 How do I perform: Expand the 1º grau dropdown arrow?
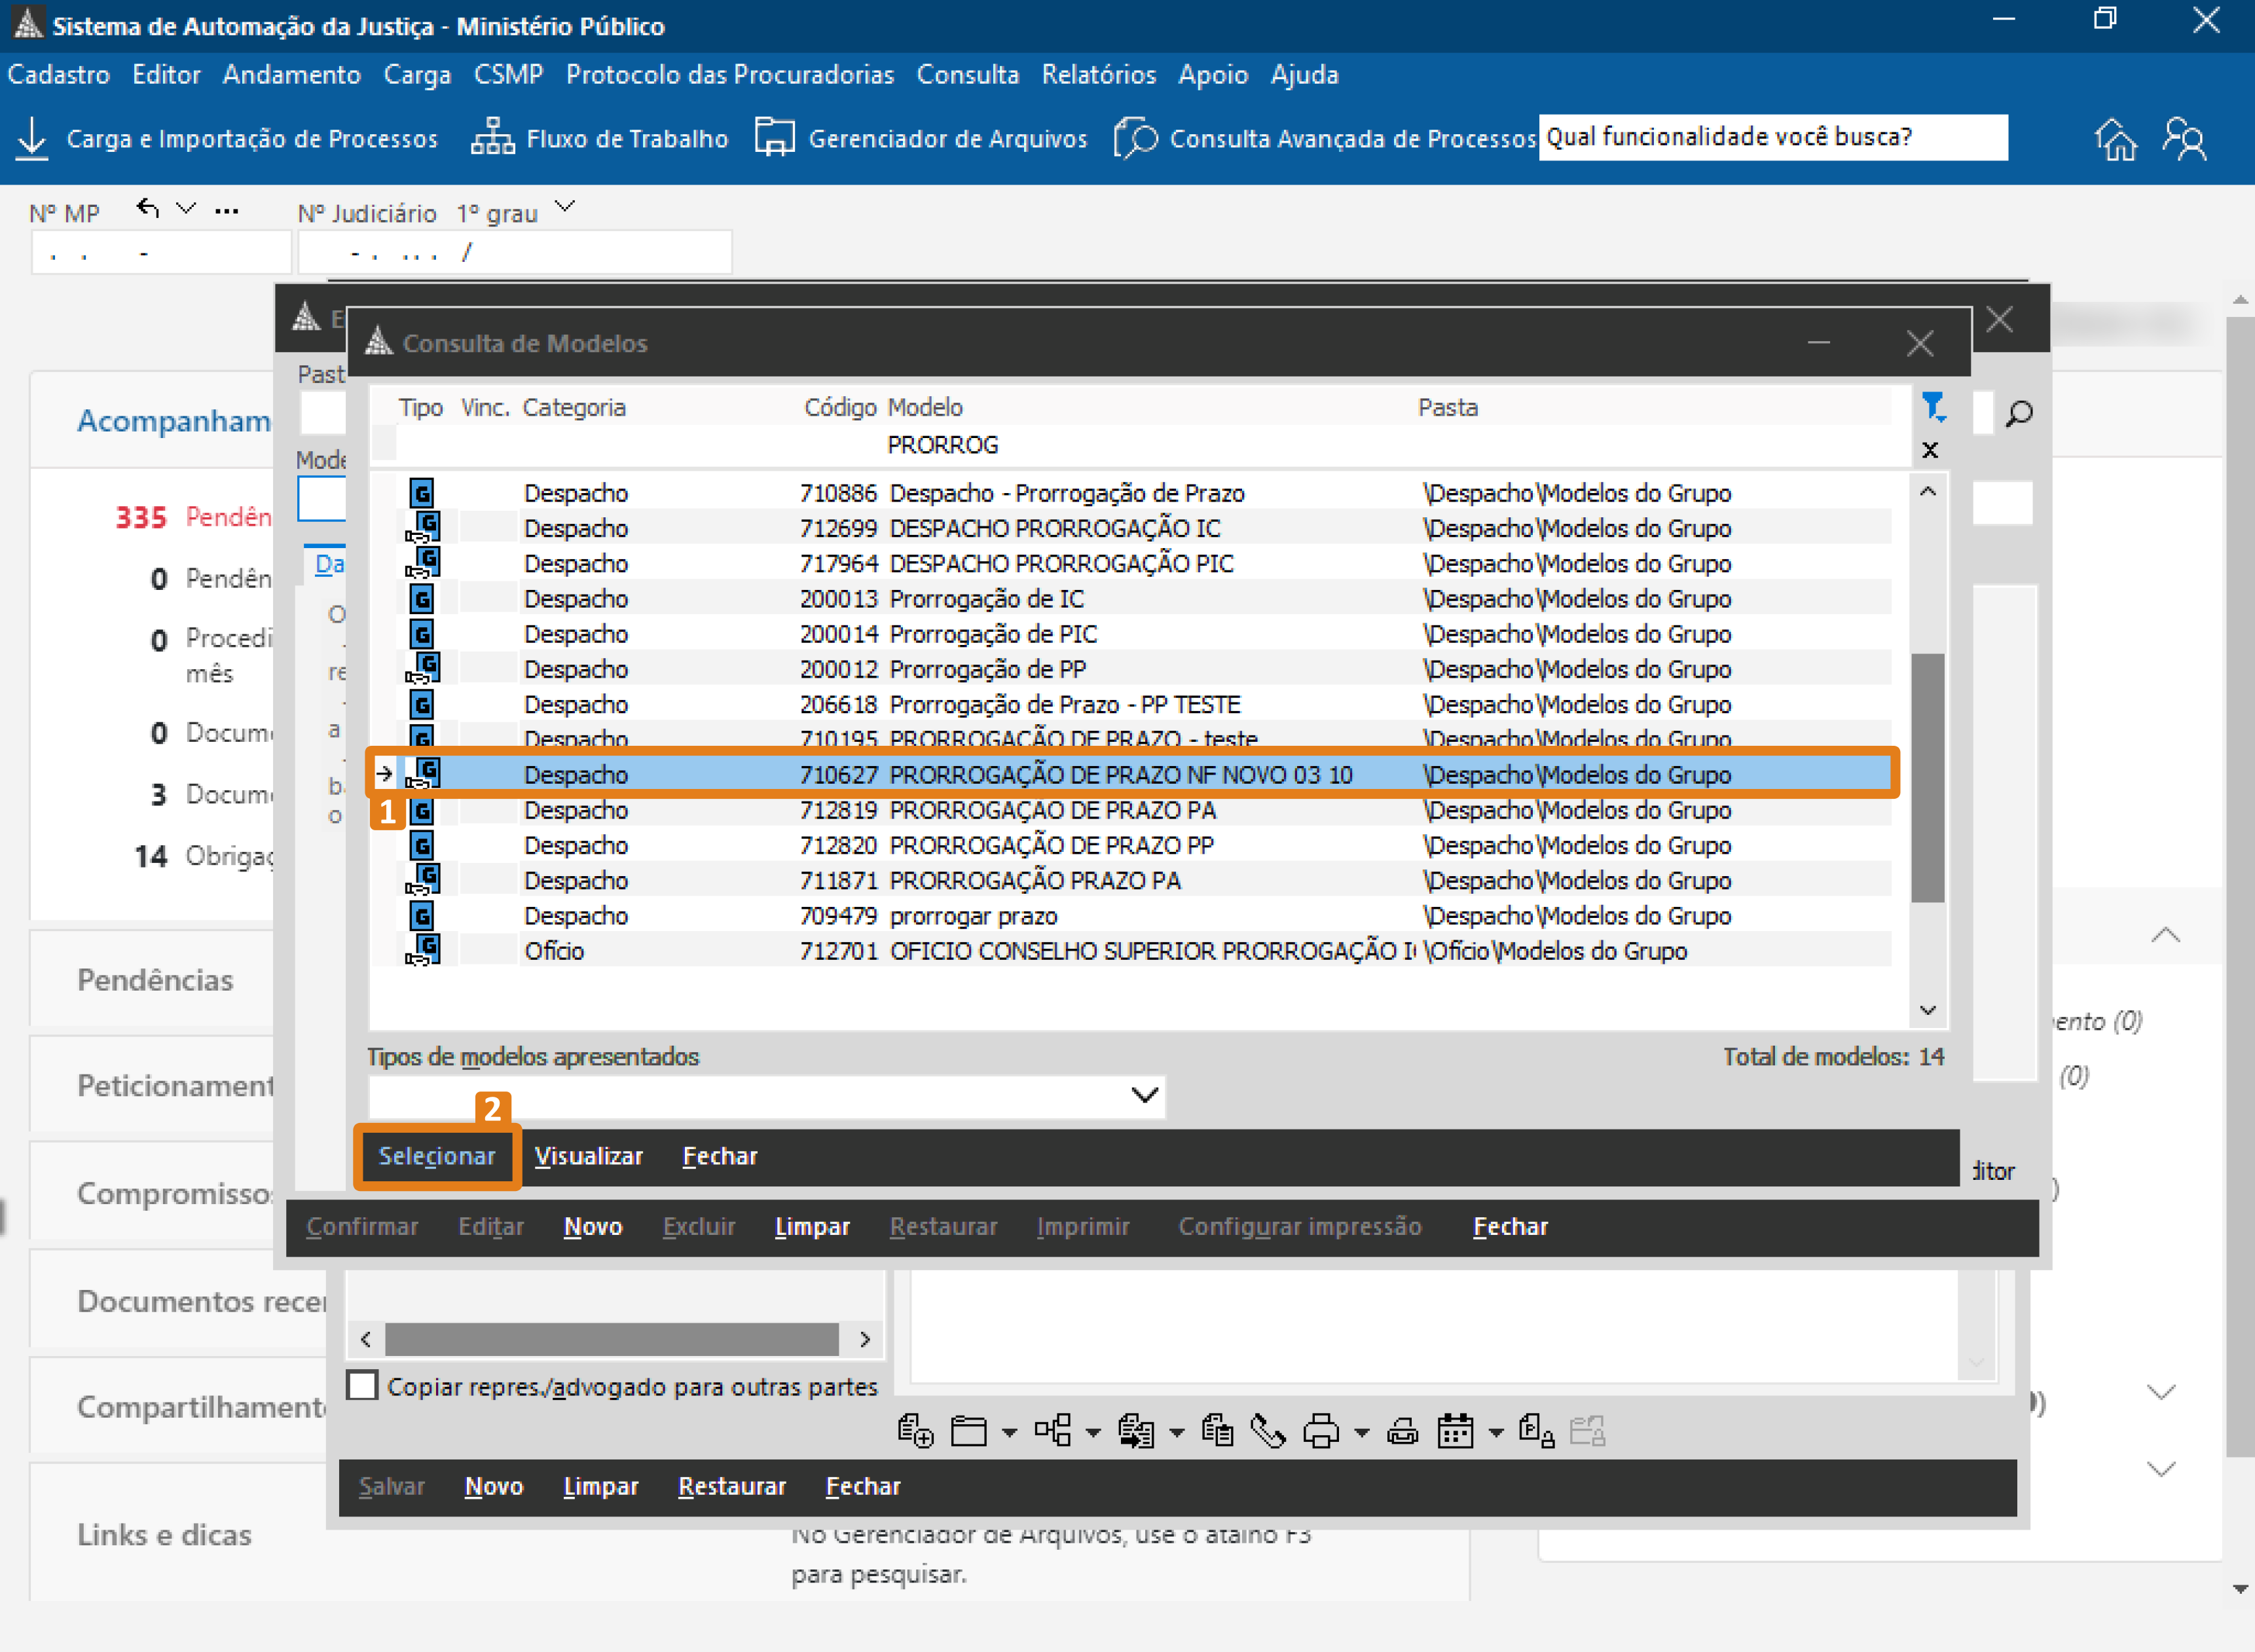tap(565, 207)
